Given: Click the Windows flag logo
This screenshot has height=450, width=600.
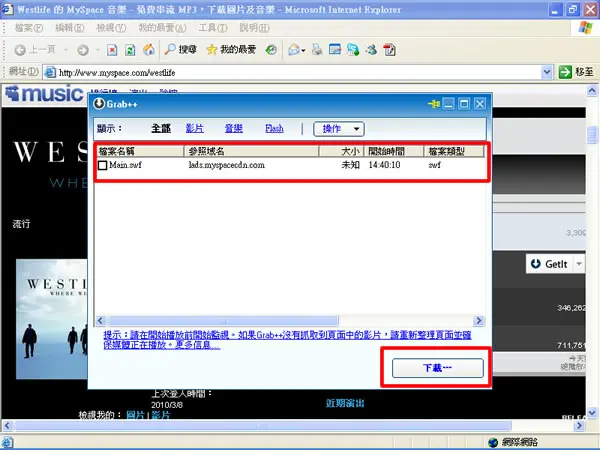Looking at the screenshot, I should tap(585, 28).
